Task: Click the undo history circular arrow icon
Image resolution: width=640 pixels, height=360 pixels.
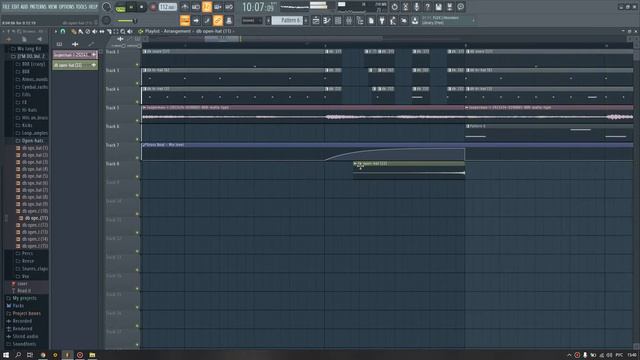Action: click(x=394, y=7)
